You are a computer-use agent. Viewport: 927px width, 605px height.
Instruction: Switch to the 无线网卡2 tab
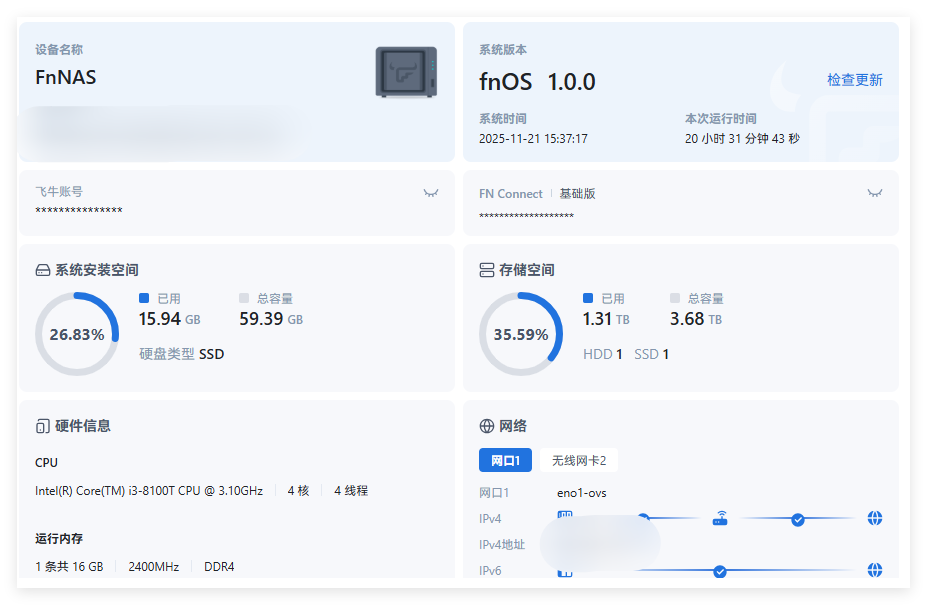point(579,460)
